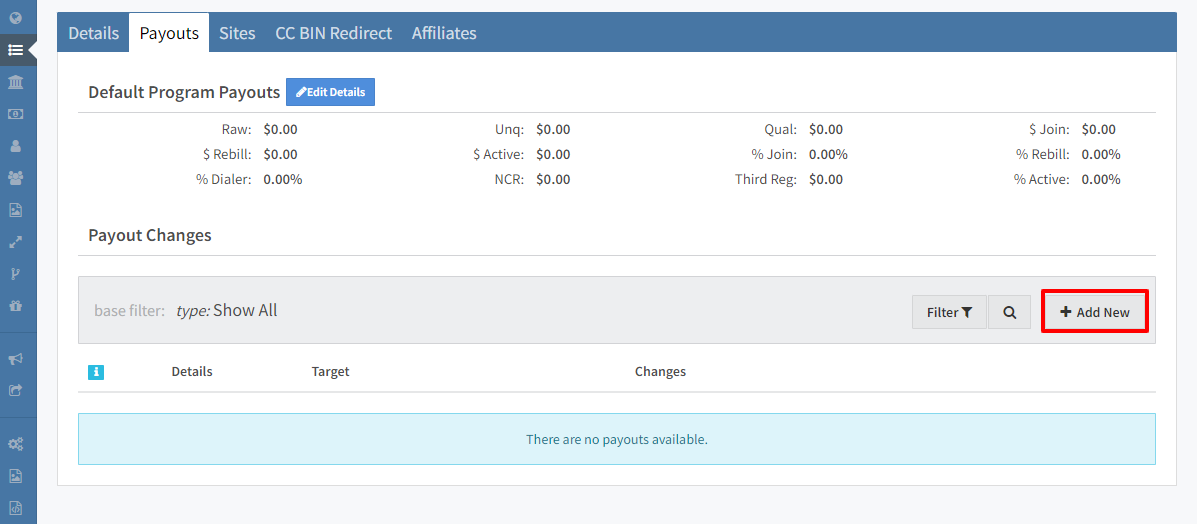Open the megaphone announcements sidebar icon

coord(16,358)
